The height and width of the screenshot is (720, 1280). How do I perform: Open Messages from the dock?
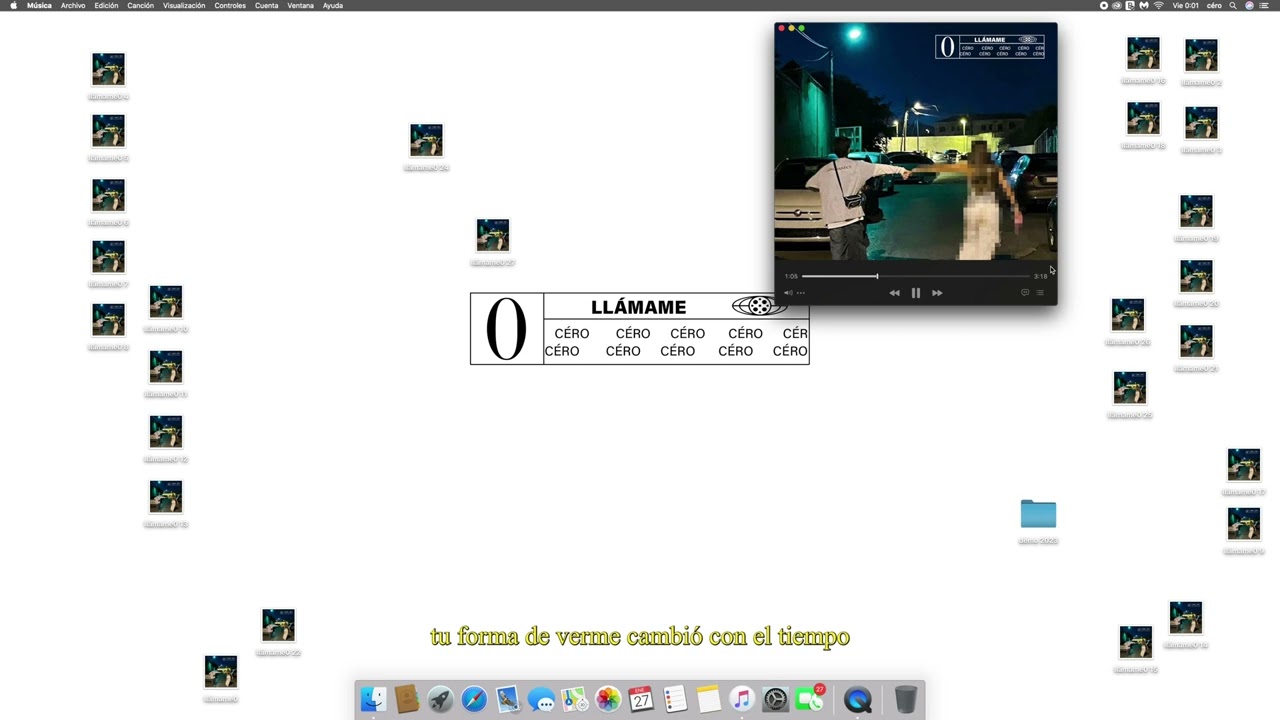click(541, 699)
